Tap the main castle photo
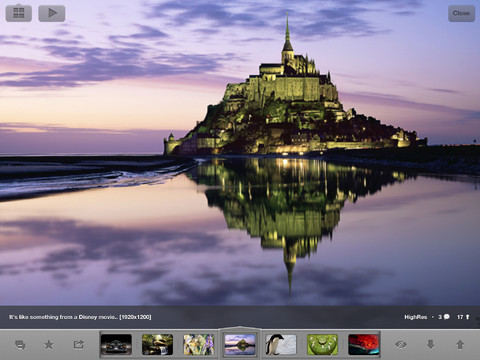The height and width of the screenshot is (360, 480). pos(240,153)
